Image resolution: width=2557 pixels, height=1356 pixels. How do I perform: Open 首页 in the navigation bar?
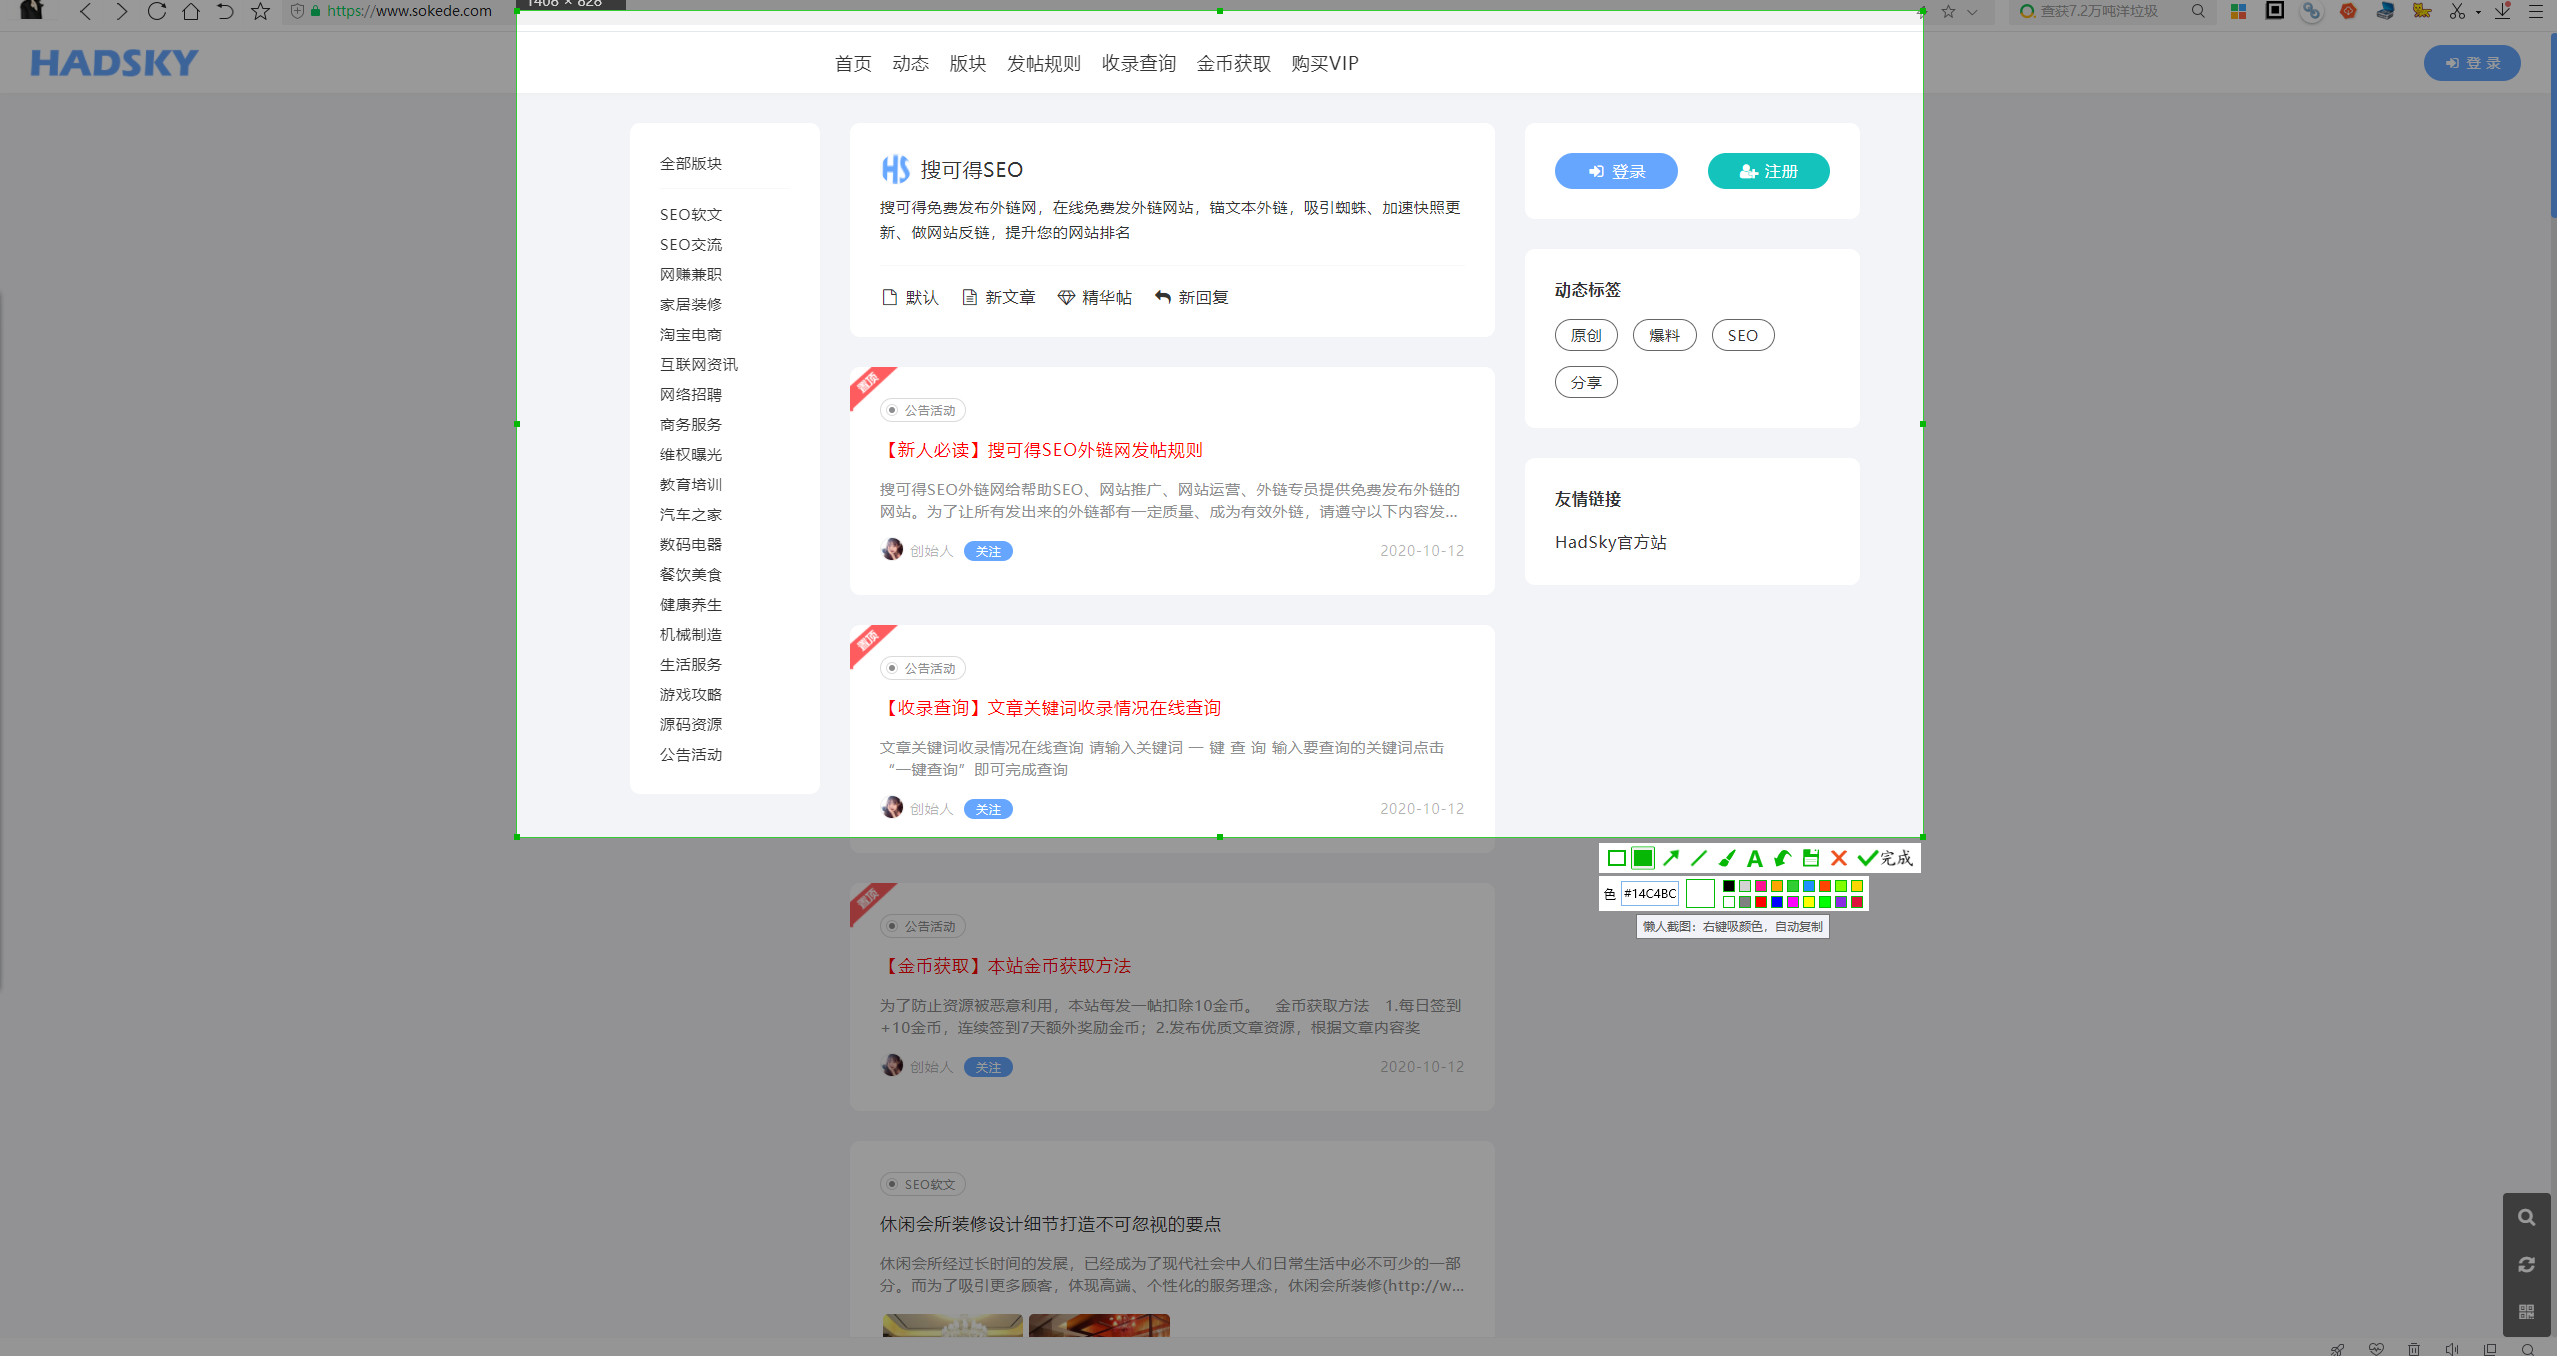853,63
